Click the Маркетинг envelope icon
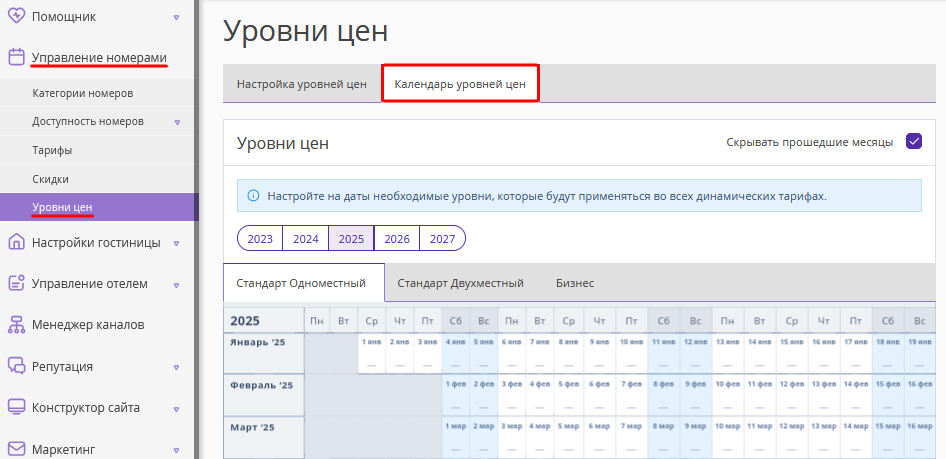 [x=16, y=449]
